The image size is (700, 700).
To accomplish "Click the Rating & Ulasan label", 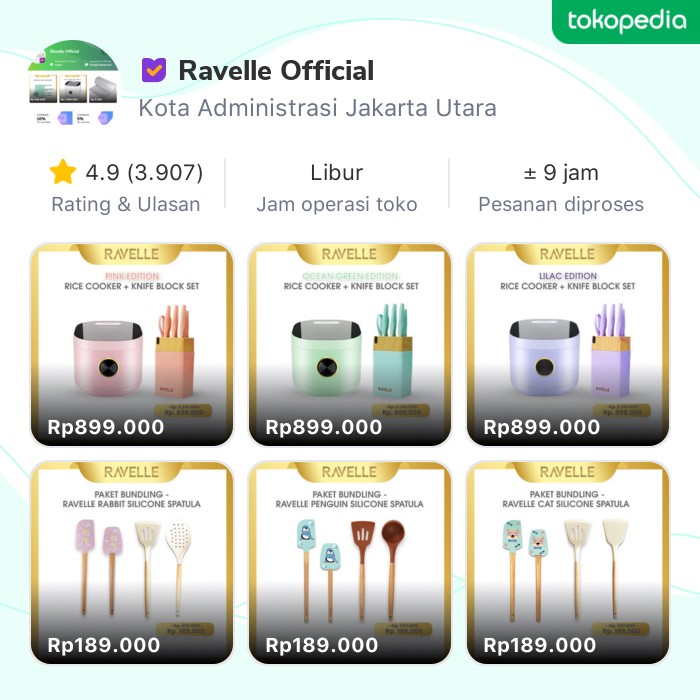I will [x=126, y=204].
